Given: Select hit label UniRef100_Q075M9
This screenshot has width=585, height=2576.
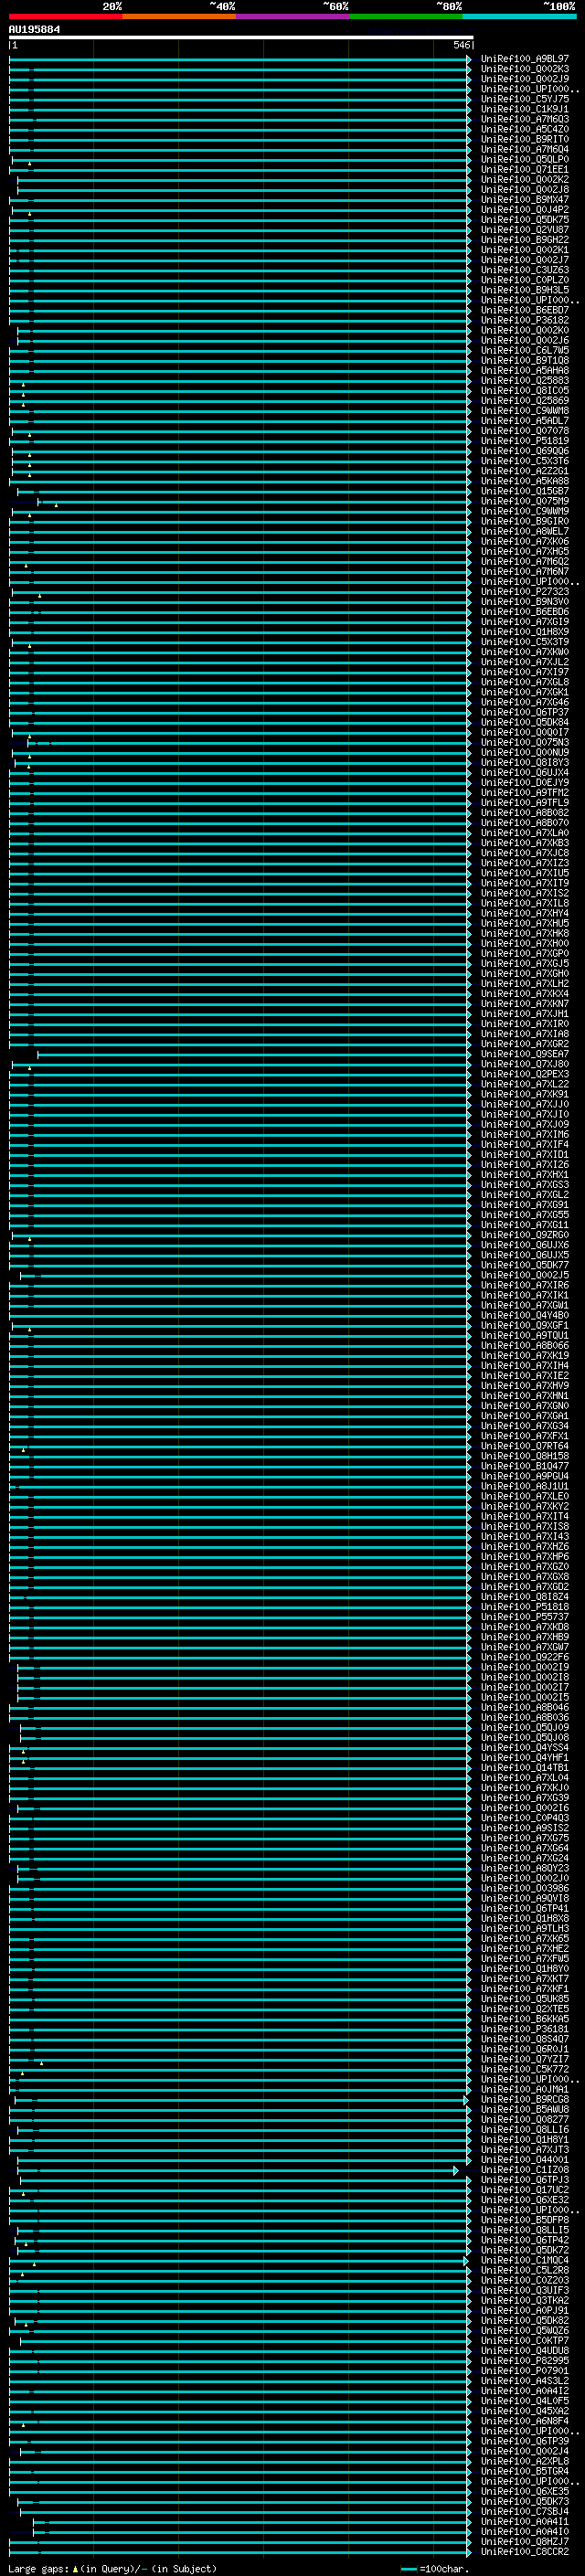Looking at the screenshot, I should (524, 501).
